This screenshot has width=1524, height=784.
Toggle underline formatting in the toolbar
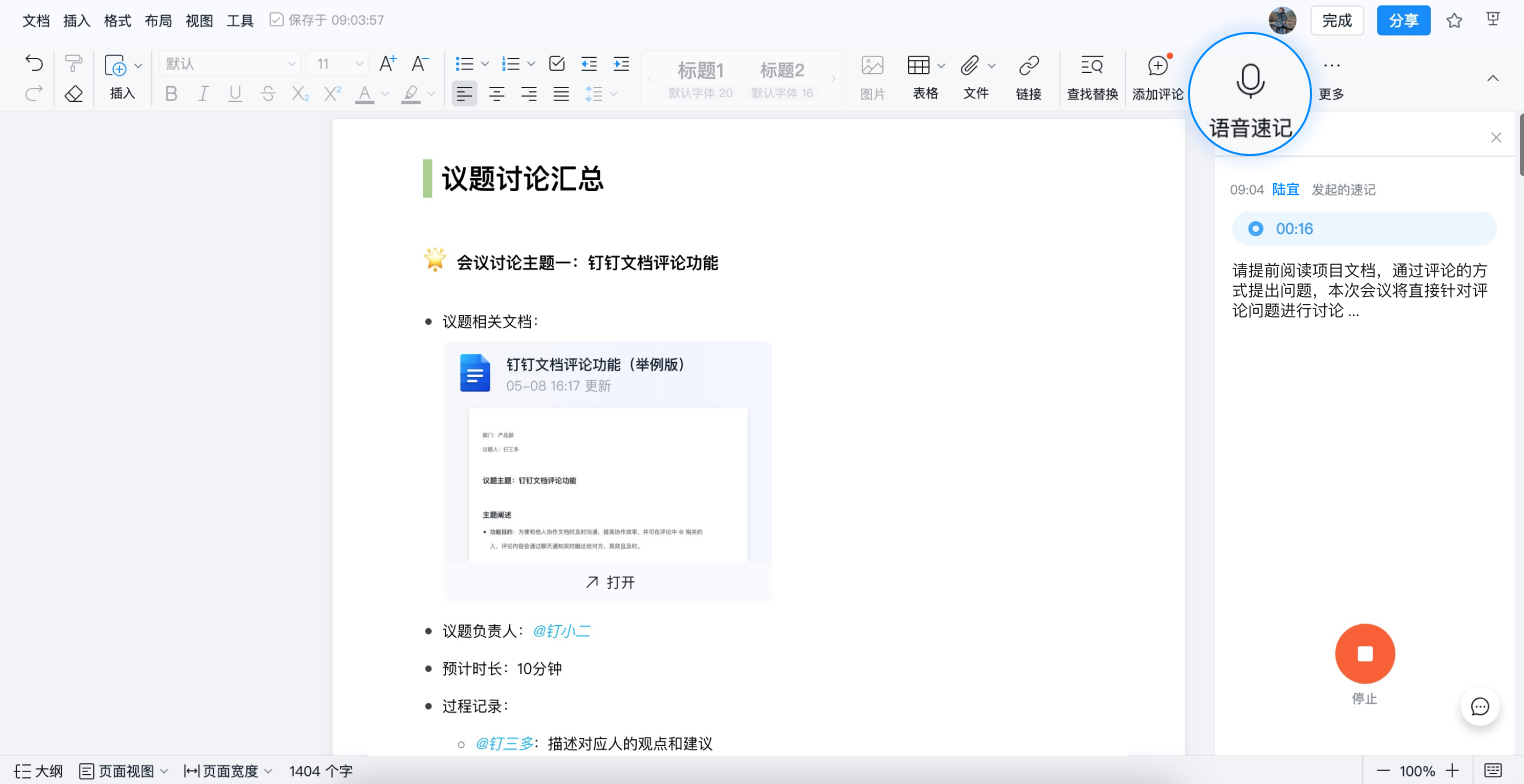[235, 94]
